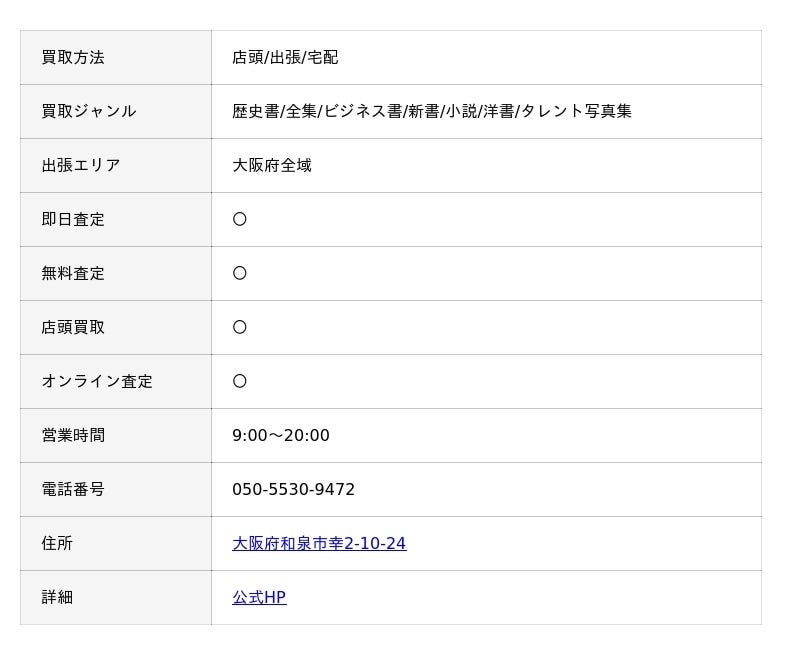Click the circle mark in 即日査定 row

(240, 219)
